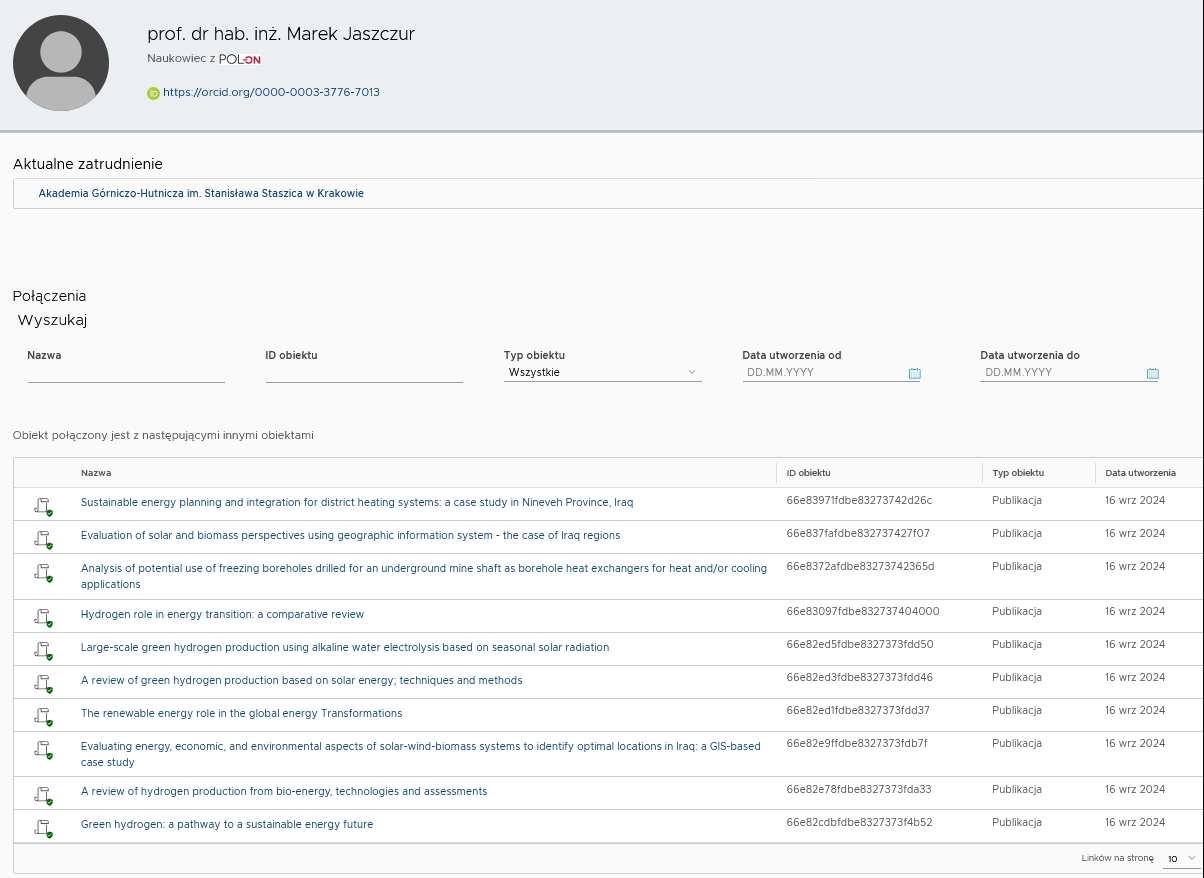Expand the Typ obiektu dropdown
The image size is (1204, 878).
pos(602,372)
